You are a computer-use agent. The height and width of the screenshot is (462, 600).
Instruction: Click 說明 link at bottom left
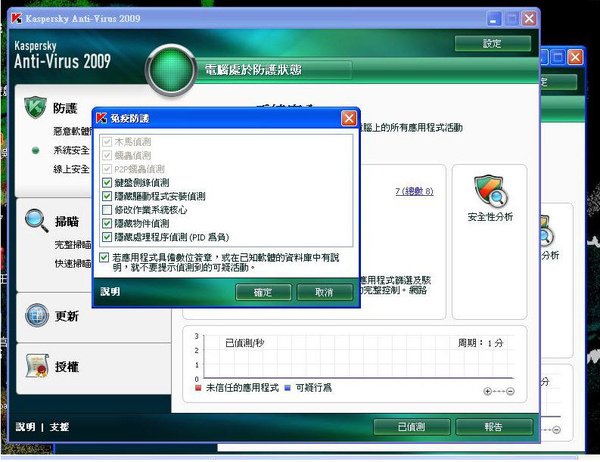coord(25,427)
